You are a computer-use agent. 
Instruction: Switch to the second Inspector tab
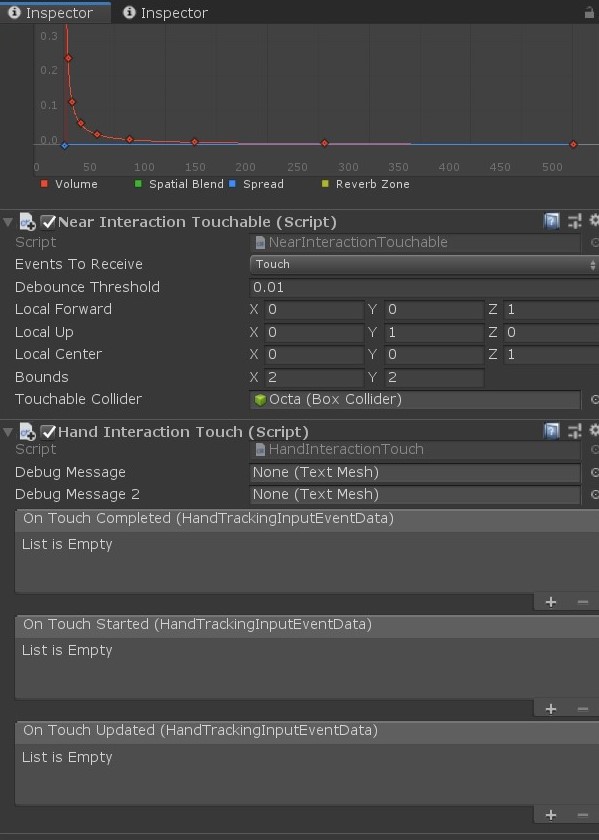[x=166, y=12]
